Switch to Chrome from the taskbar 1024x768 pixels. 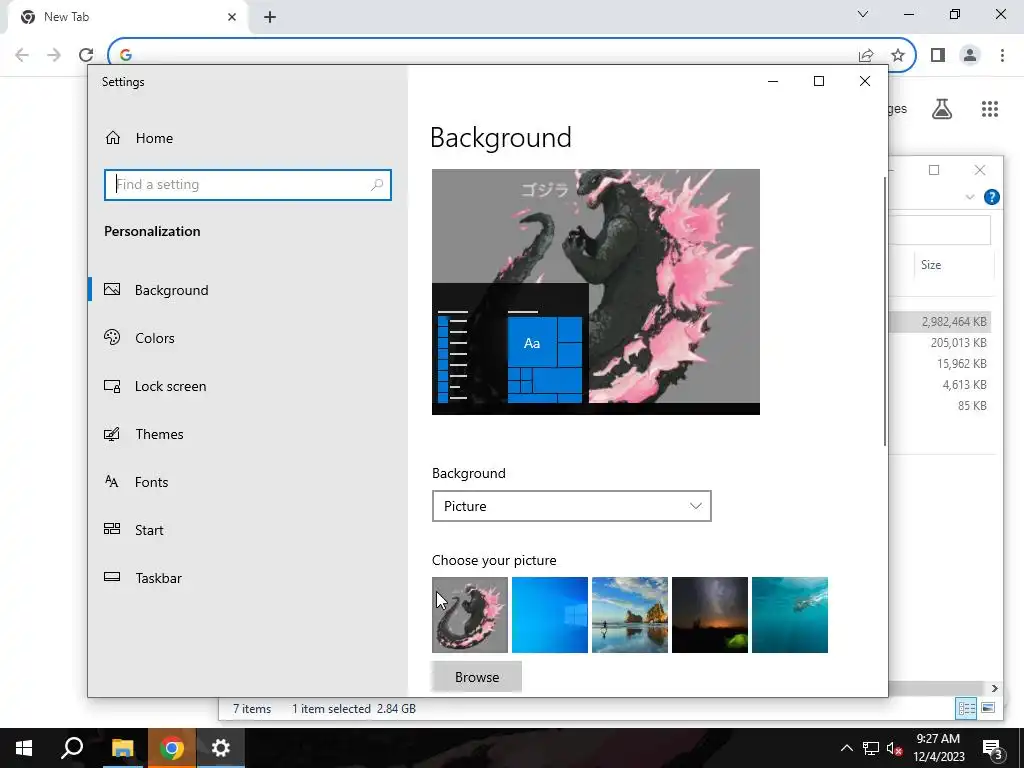point(171,748)
